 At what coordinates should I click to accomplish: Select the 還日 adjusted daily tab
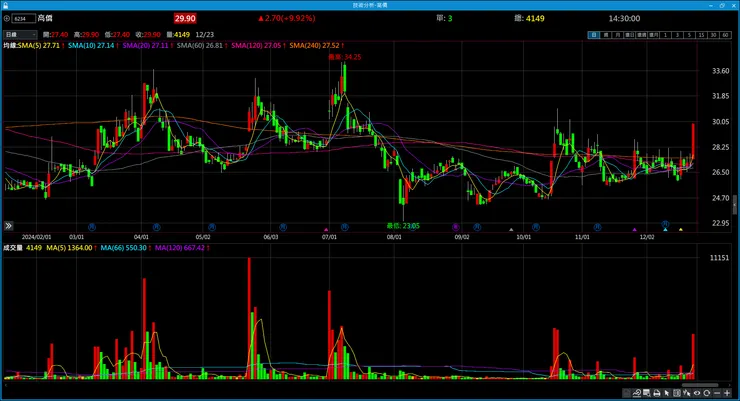(629, 35)
